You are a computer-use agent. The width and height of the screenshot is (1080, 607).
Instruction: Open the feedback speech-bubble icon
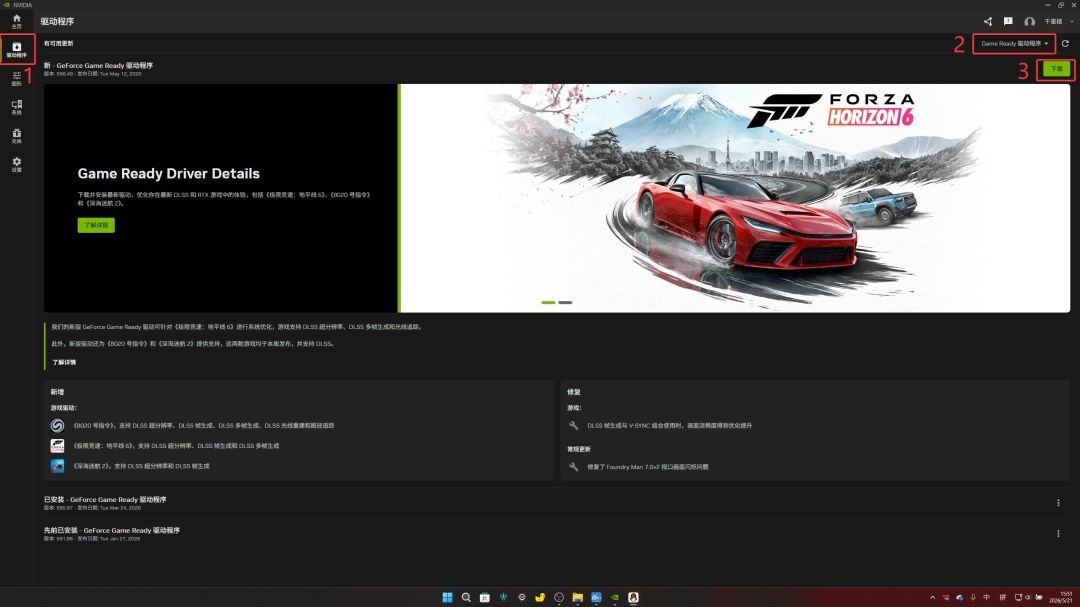[x=1008, y=21]
